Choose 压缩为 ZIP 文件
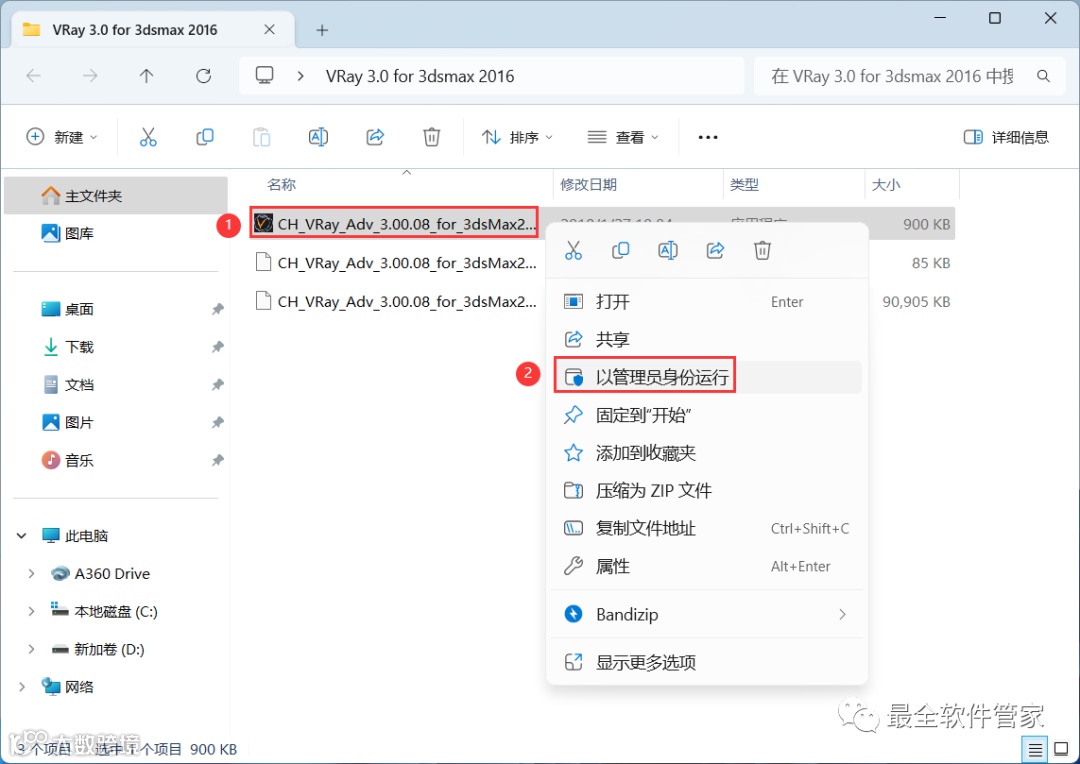This screenshot has height=764, width=1080. (707, 491)
